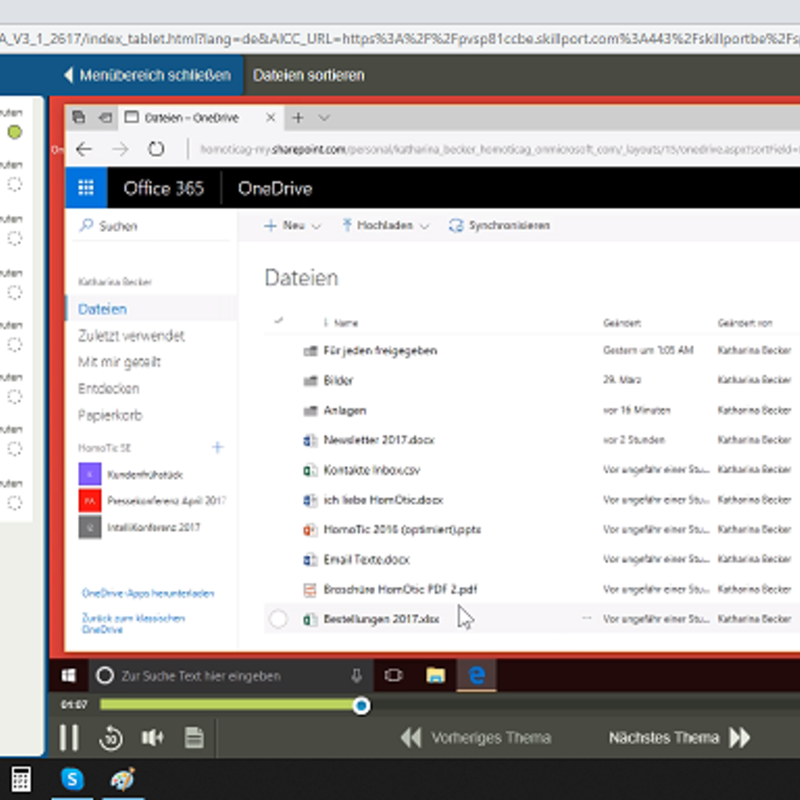Click the PowerPoint icon of HomoTic 2016 file
The image size is (800, 800).
[310, 530]
